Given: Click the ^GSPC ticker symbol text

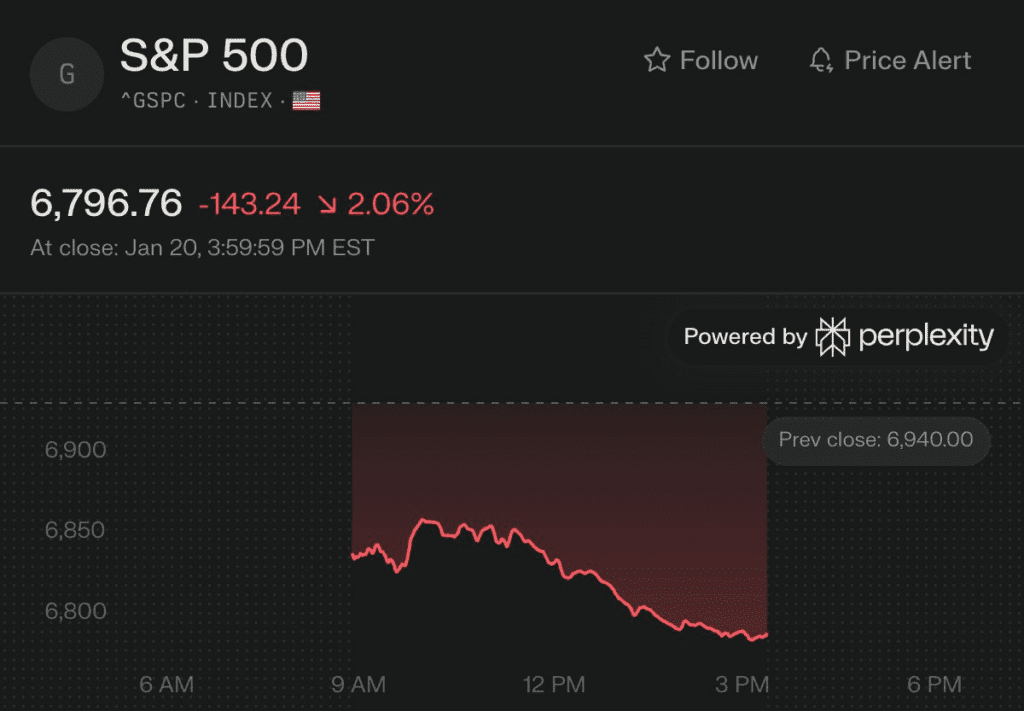Looking at the screenshot, I should click(x=153, y=101).
